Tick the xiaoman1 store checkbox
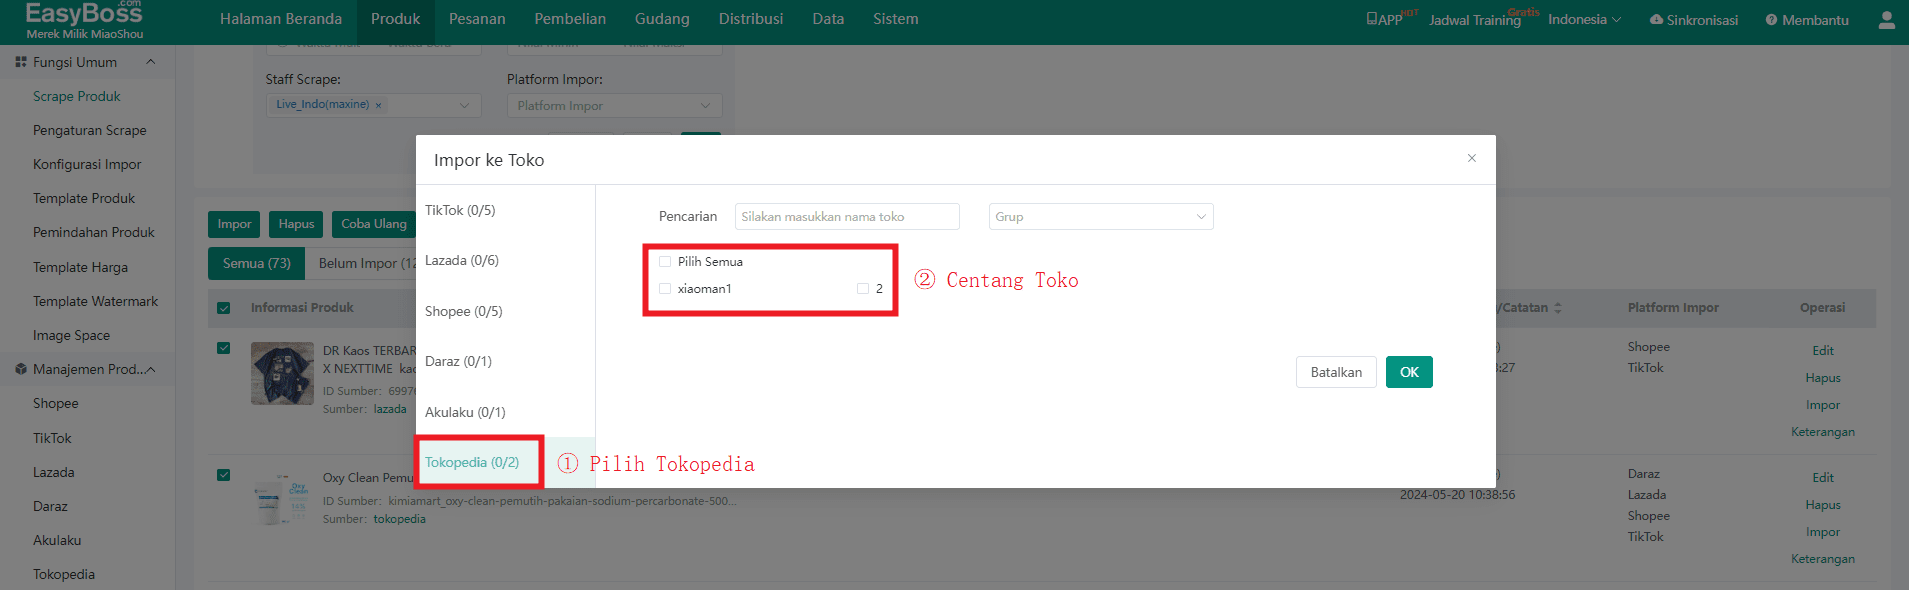The image size is (1909, 590). click(665, 289)
